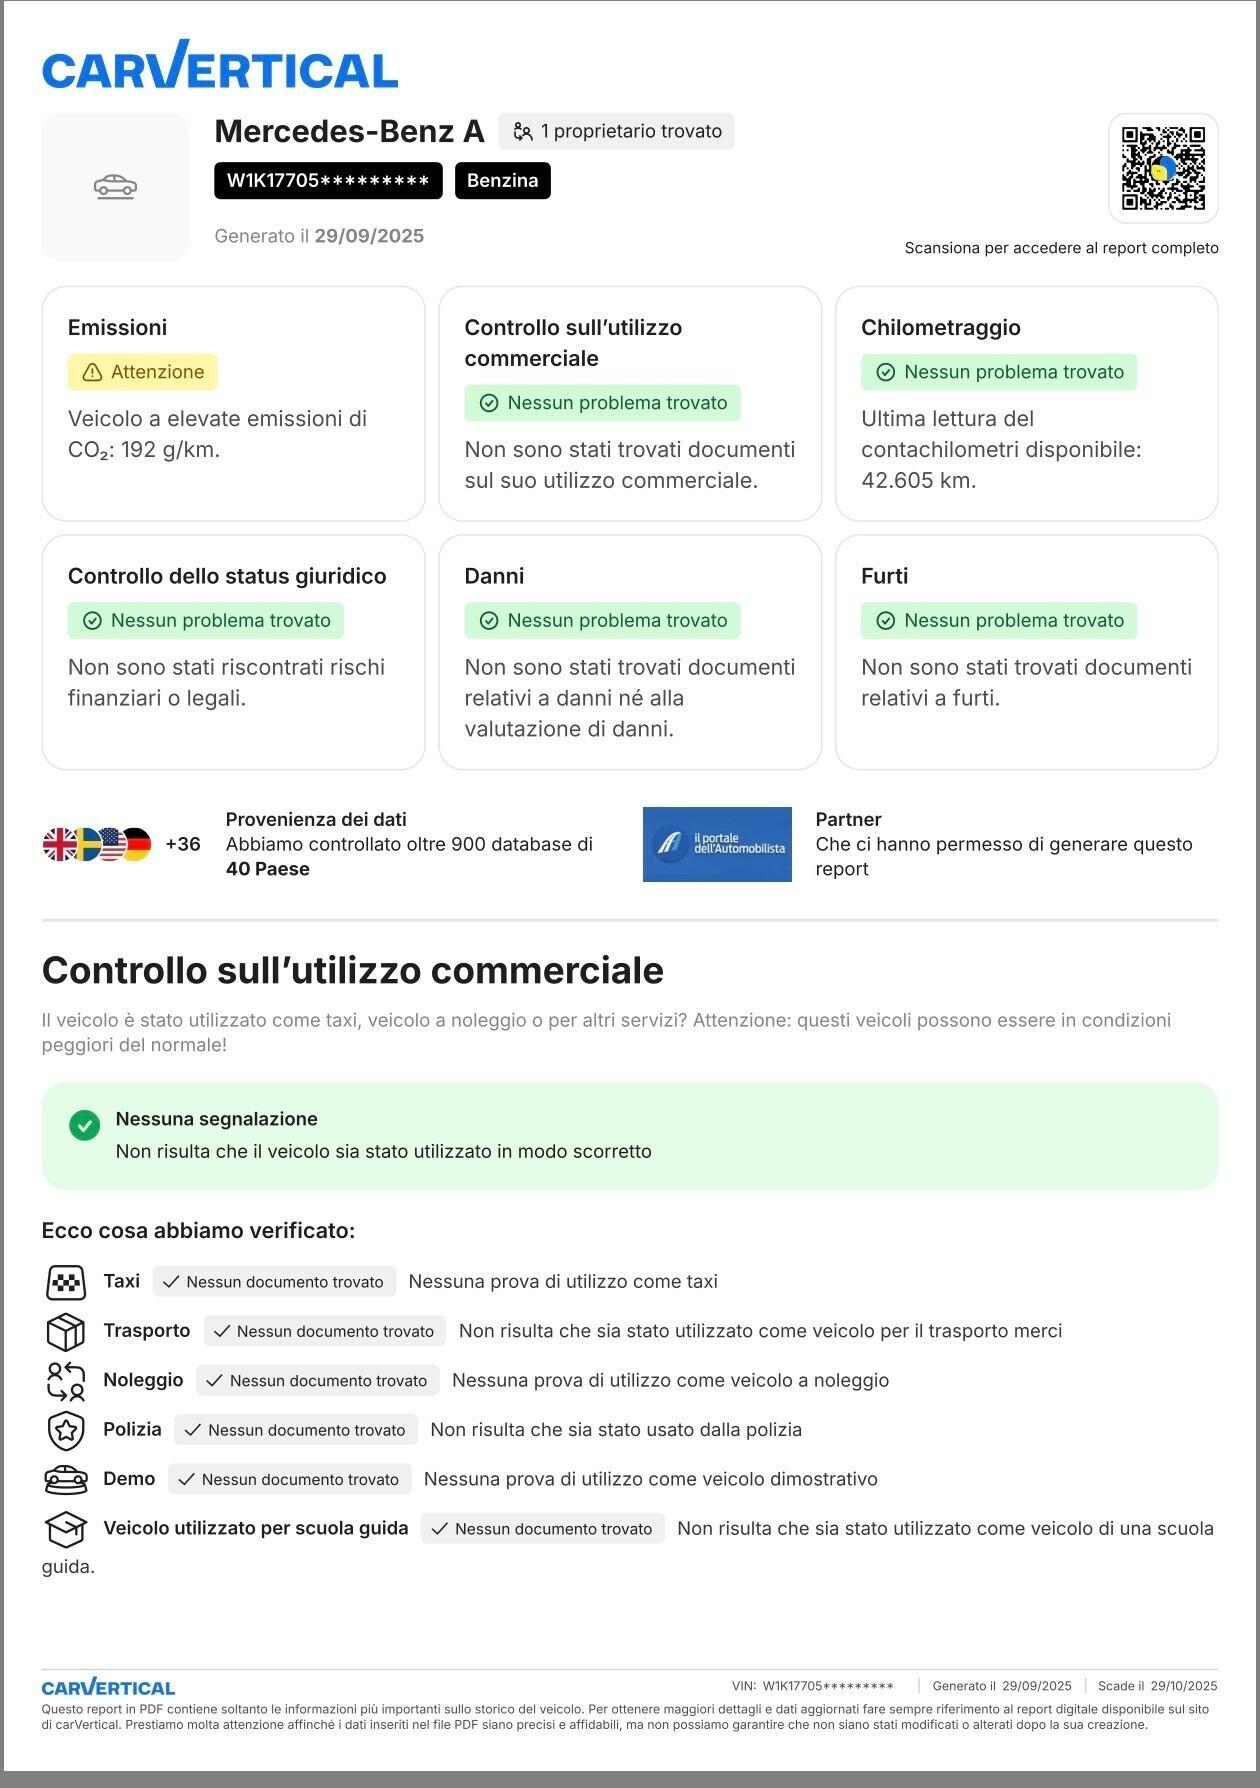The height and width of the screenshot is (1788, 1260).
Task: Click the car placeholder image icon
Action: tap(115, 187)
